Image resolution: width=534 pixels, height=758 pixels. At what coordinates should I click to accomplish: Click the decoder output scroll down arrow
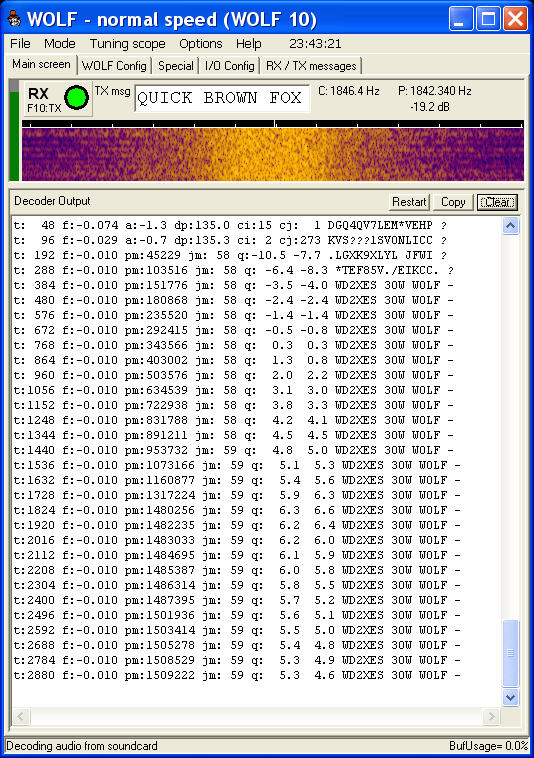point(511,697)
